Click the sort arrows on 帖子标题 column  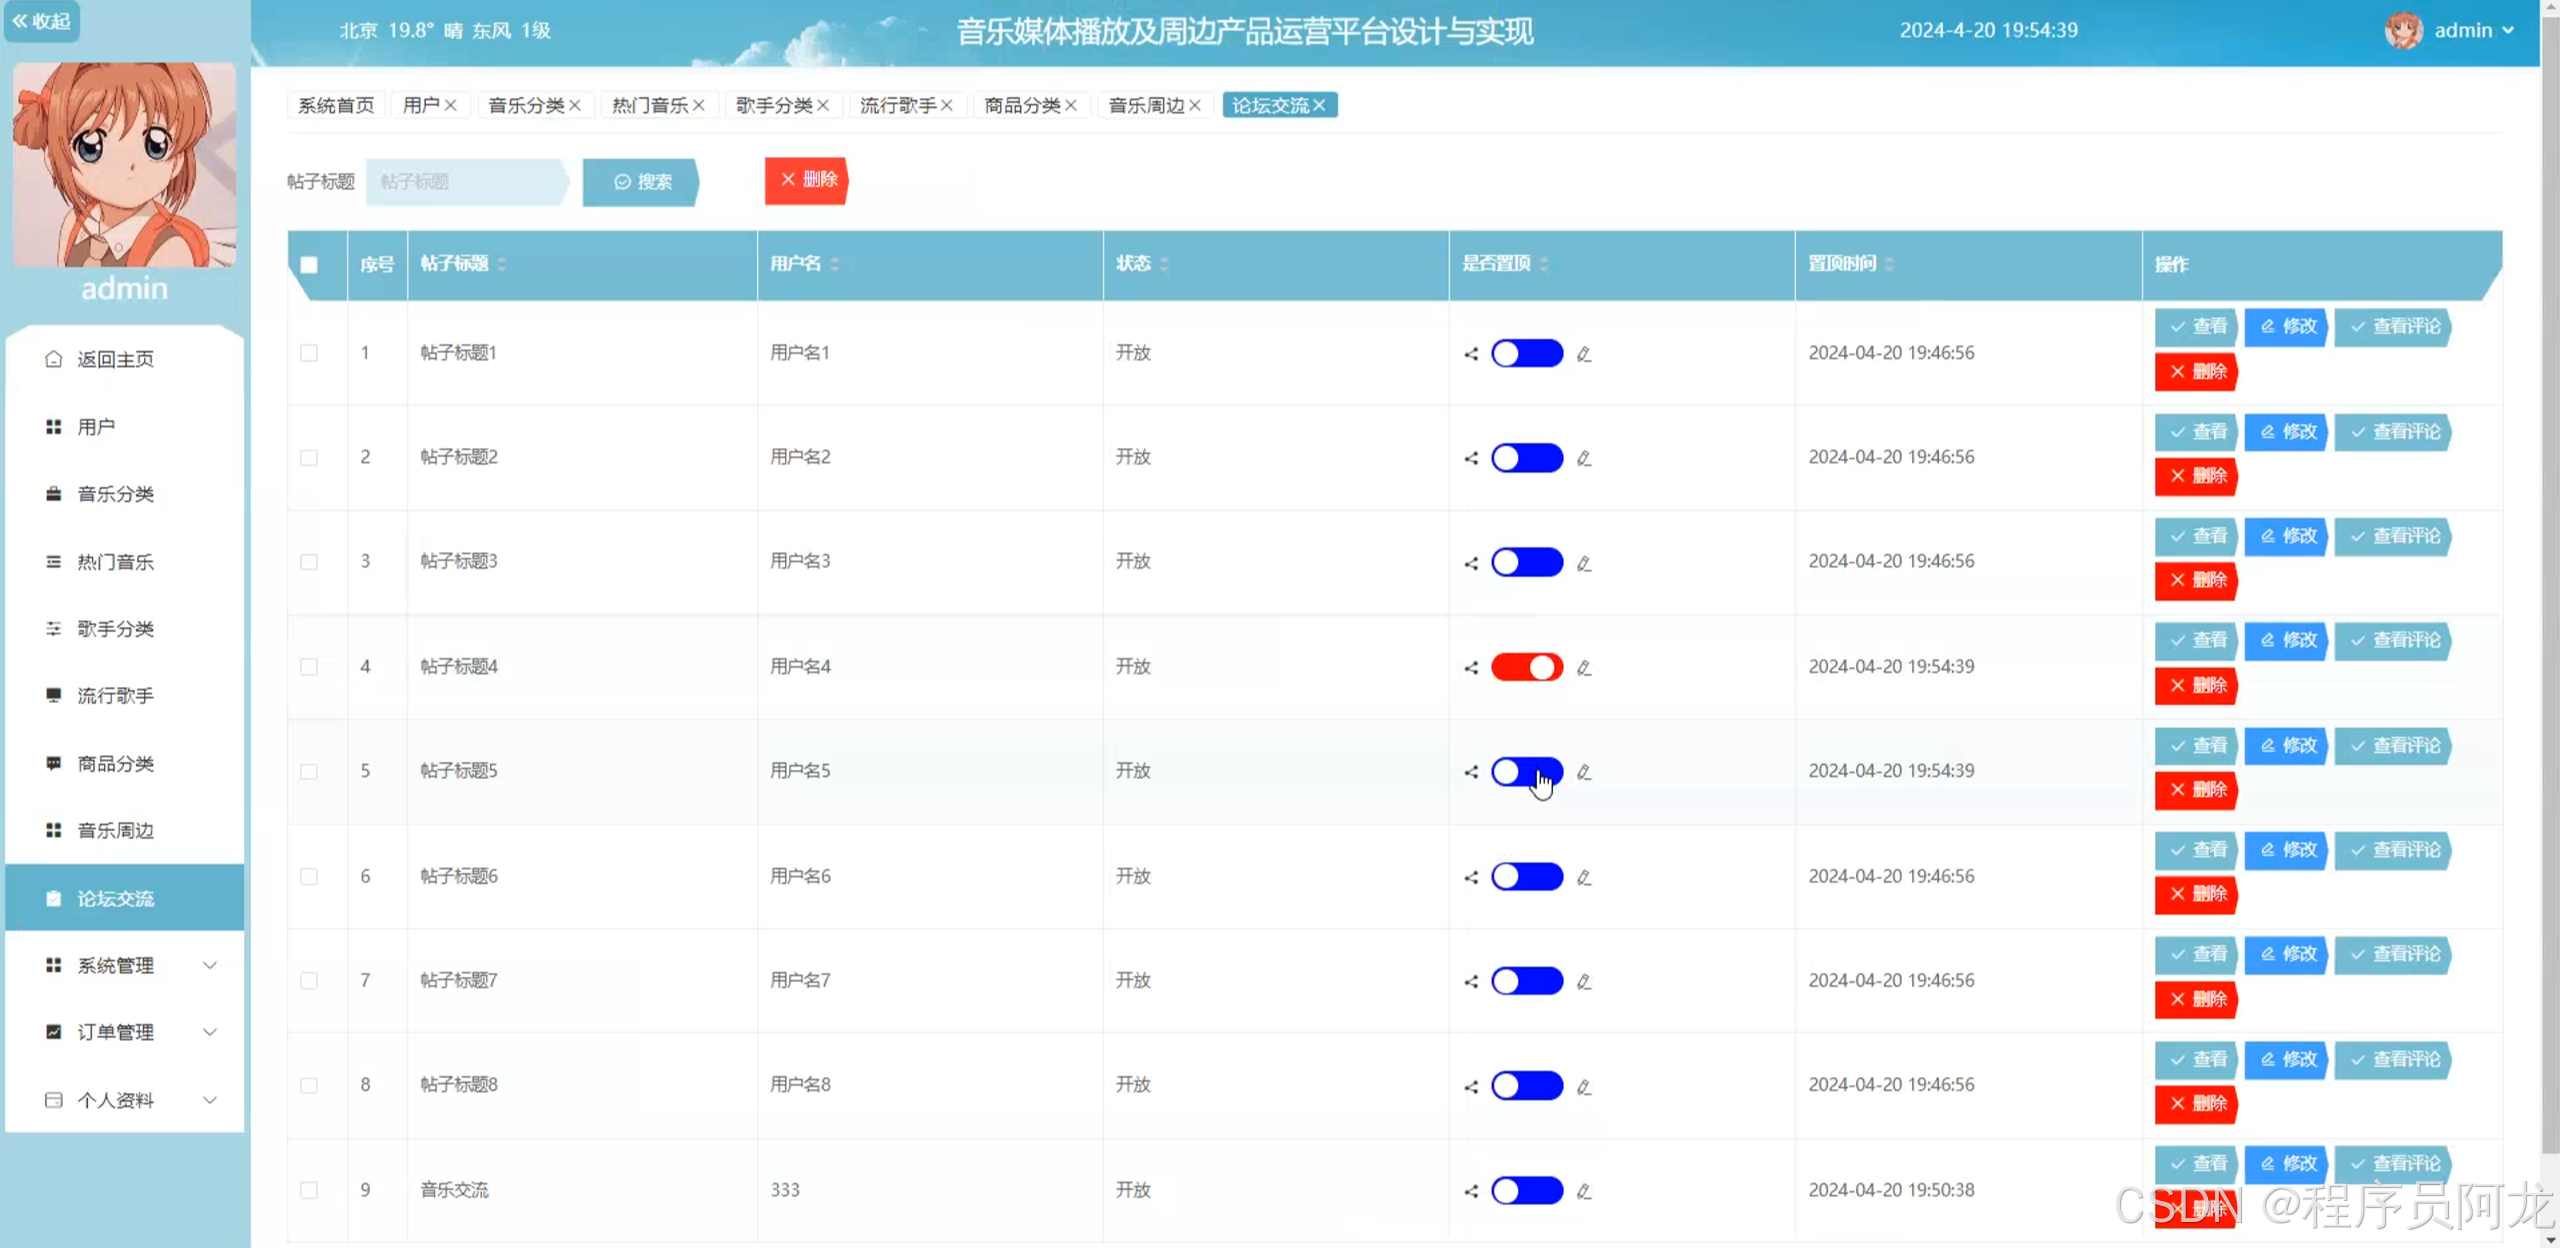(x=502, y=264)
